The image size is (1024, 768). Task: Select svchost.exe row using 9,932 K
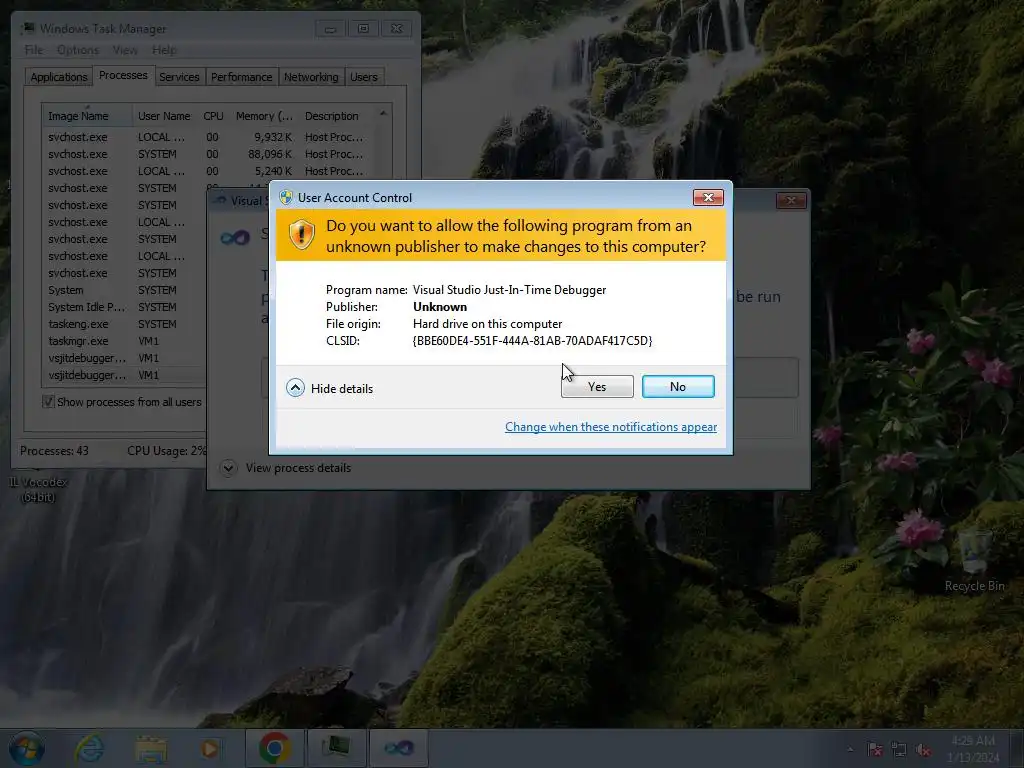tap(216, 137)
